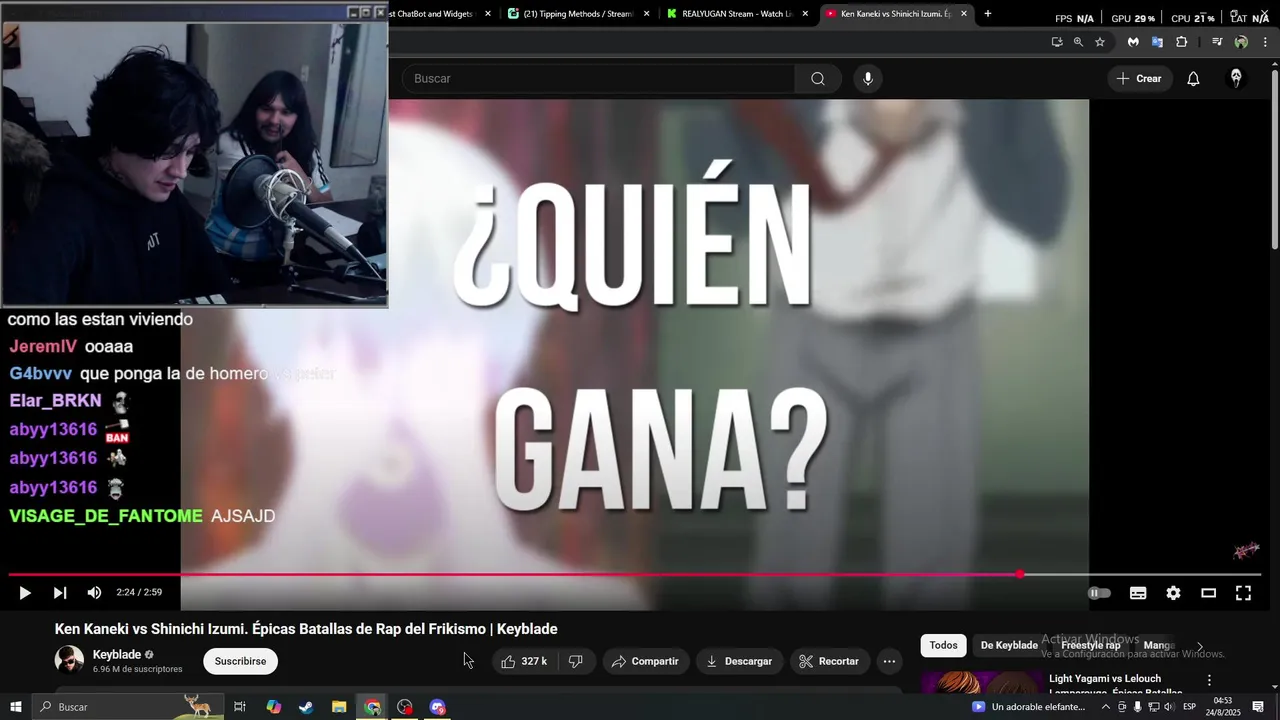Viewport: 1280px width, 720px height.
Task: Like the video with 327 k likes
Action: point(524,661)
